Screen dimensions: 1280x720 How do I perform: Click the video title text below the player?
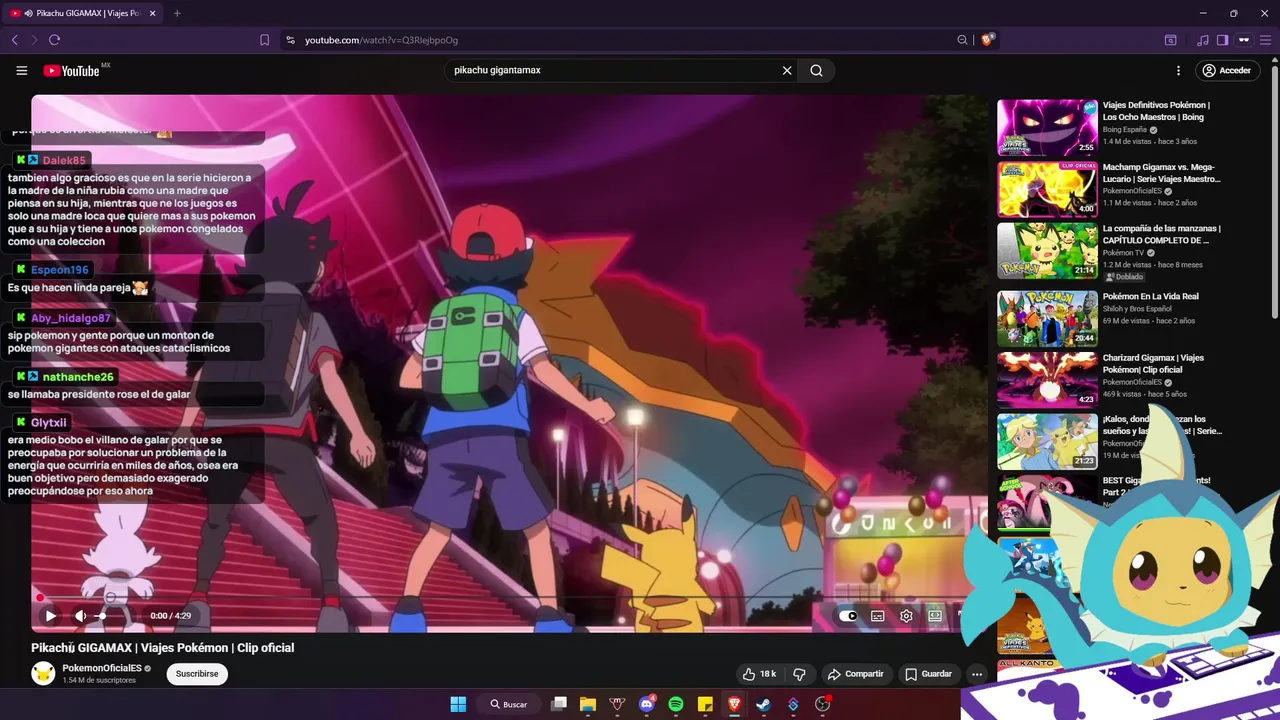(163, 648)
